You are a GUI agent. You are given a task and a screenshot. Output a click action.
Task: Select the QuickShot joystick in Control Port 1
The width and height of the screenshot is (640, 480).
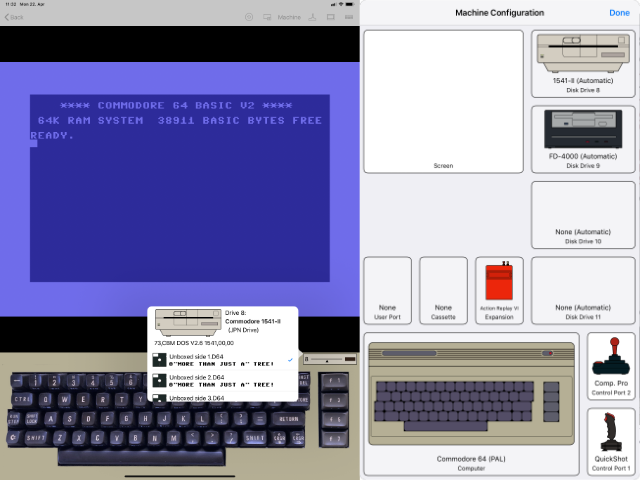(x=610, y=440)
